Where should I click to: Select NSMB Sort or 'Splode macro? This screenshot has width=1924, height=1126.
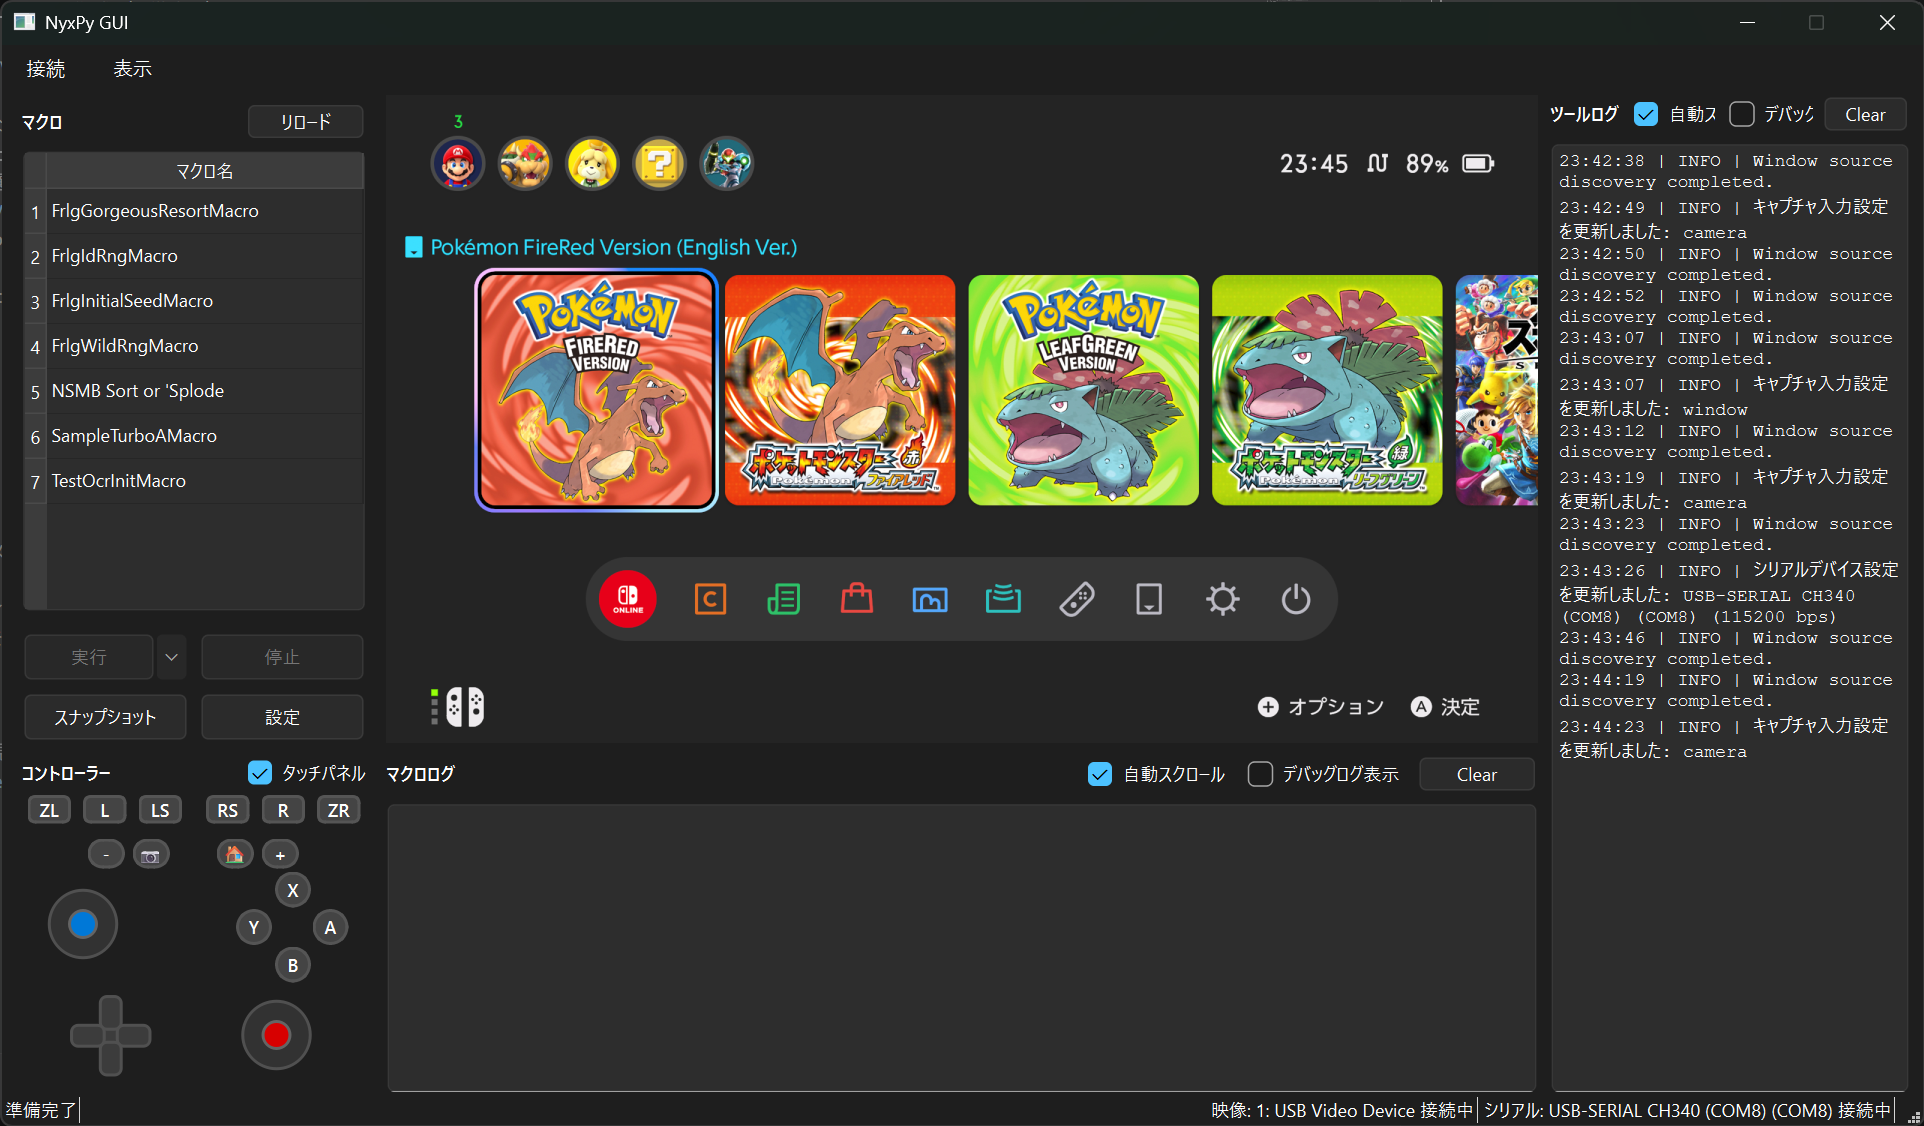point(205,391)
